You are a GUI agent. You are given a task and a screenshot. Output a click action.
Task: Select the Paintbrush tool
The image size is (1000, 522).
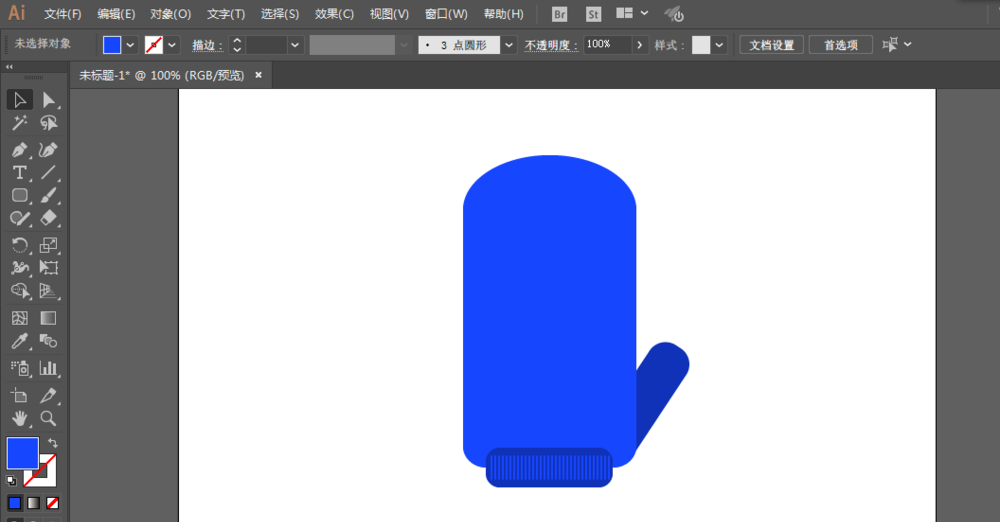click(48, 195)
